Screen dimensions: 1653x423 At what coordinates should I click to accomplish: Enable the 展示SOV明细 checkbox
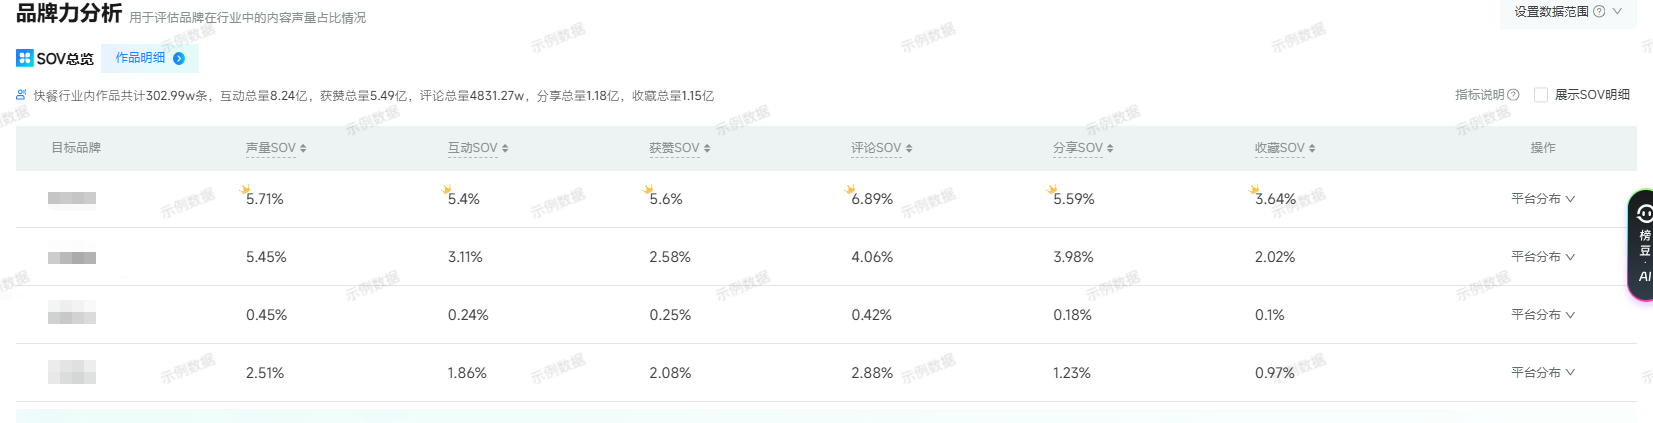pyautogui.click(x=1541, y=95)
